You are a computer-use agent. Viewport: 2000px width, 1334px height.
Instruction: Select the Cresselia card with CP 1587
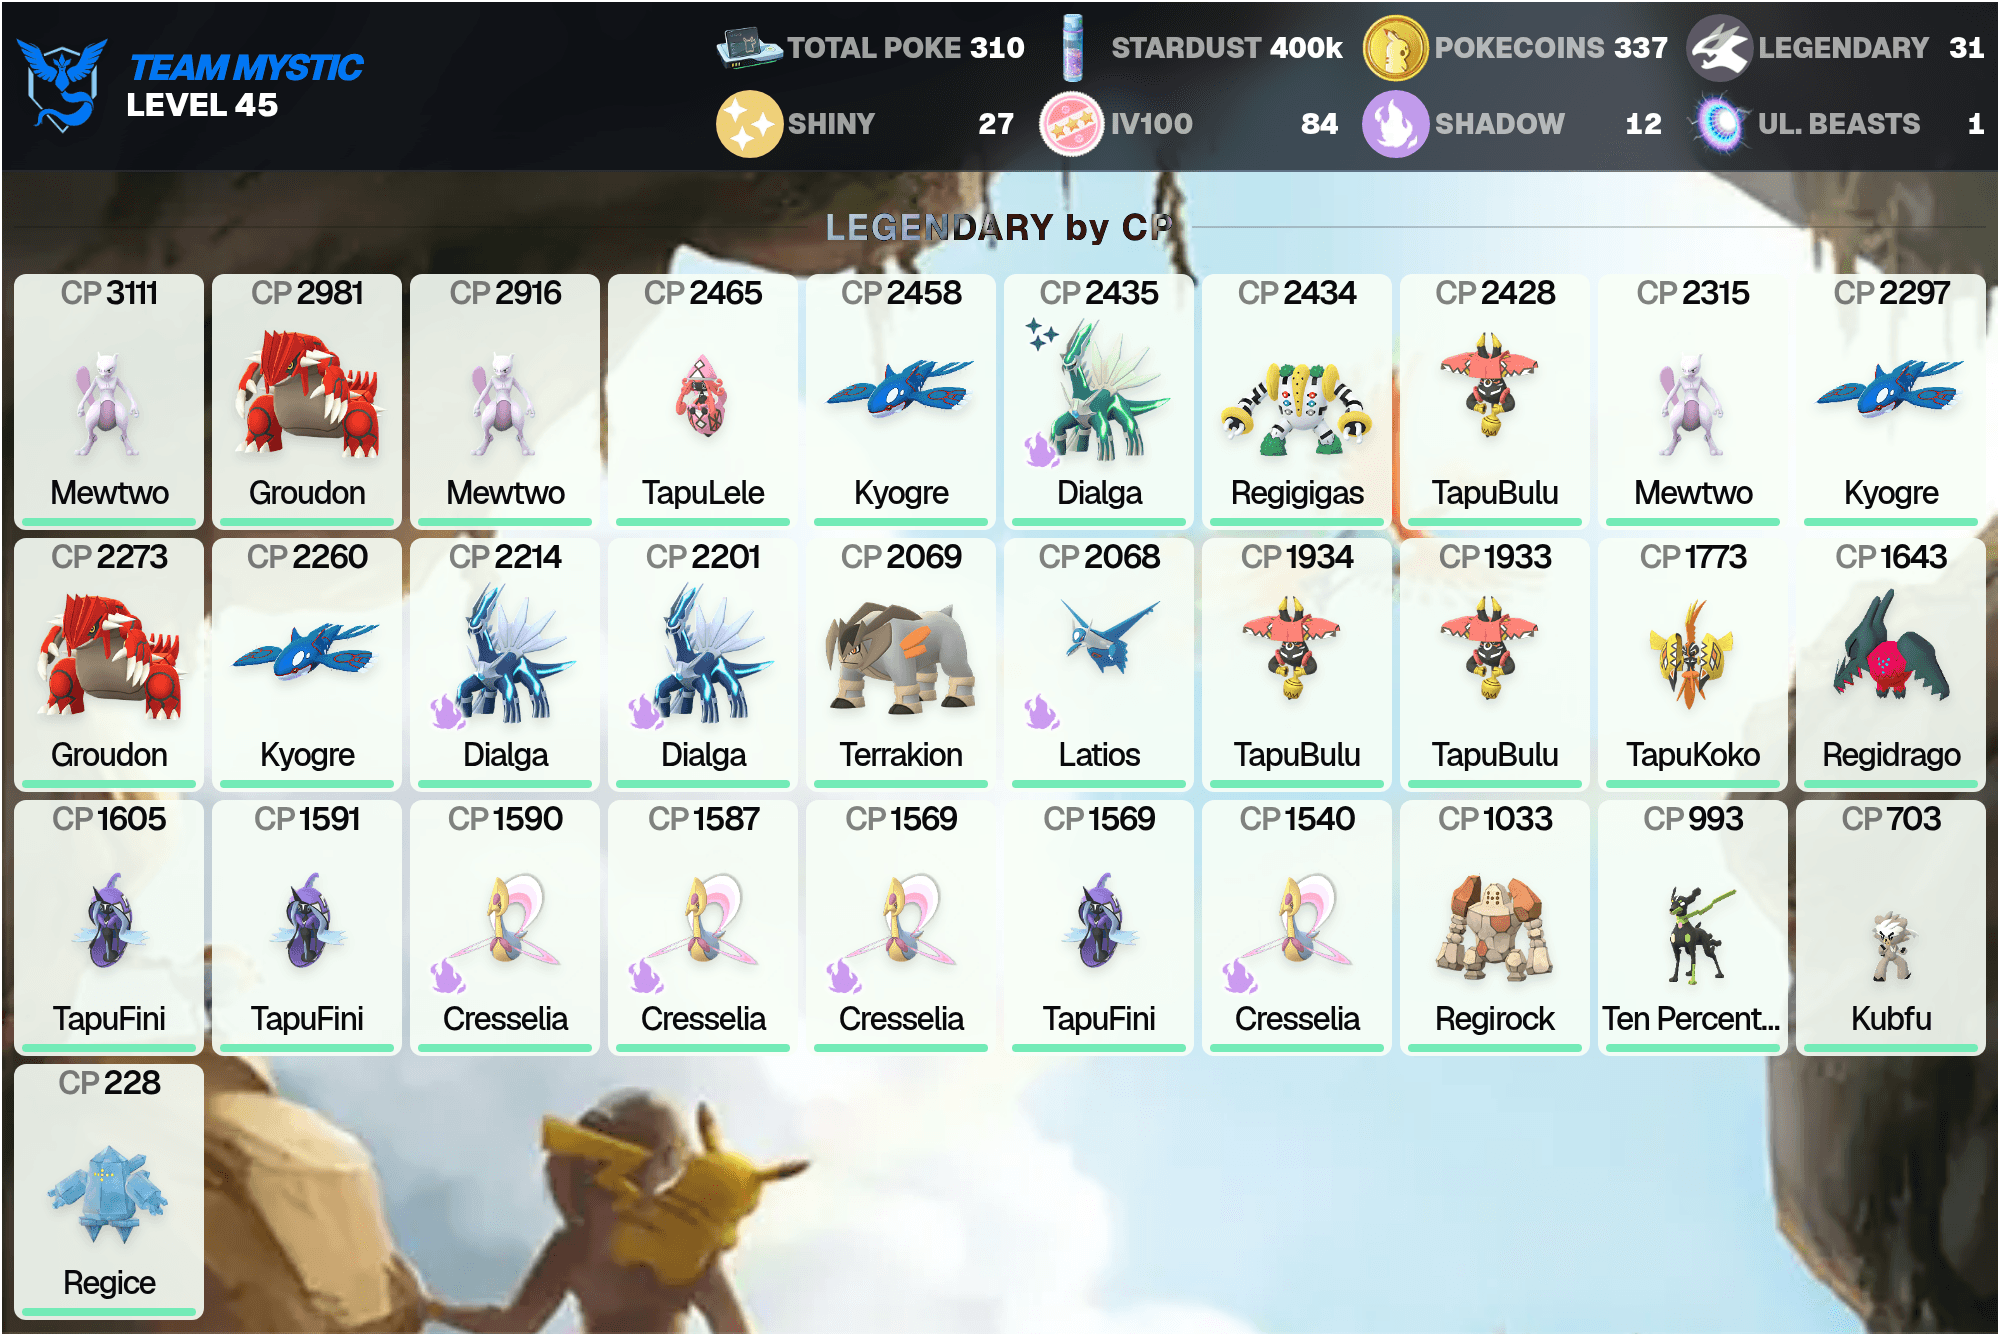pos(703,927)
